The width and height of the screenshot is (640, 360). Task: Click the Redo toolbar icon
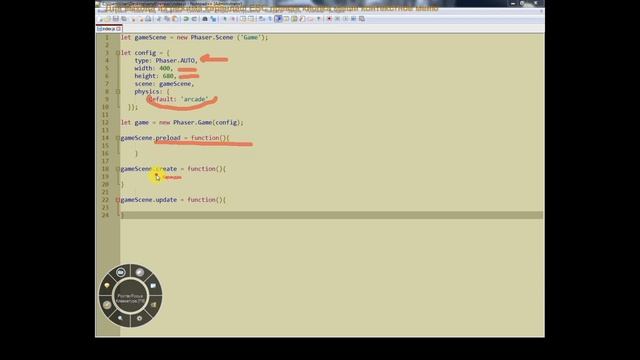click(x=194, y=19)
